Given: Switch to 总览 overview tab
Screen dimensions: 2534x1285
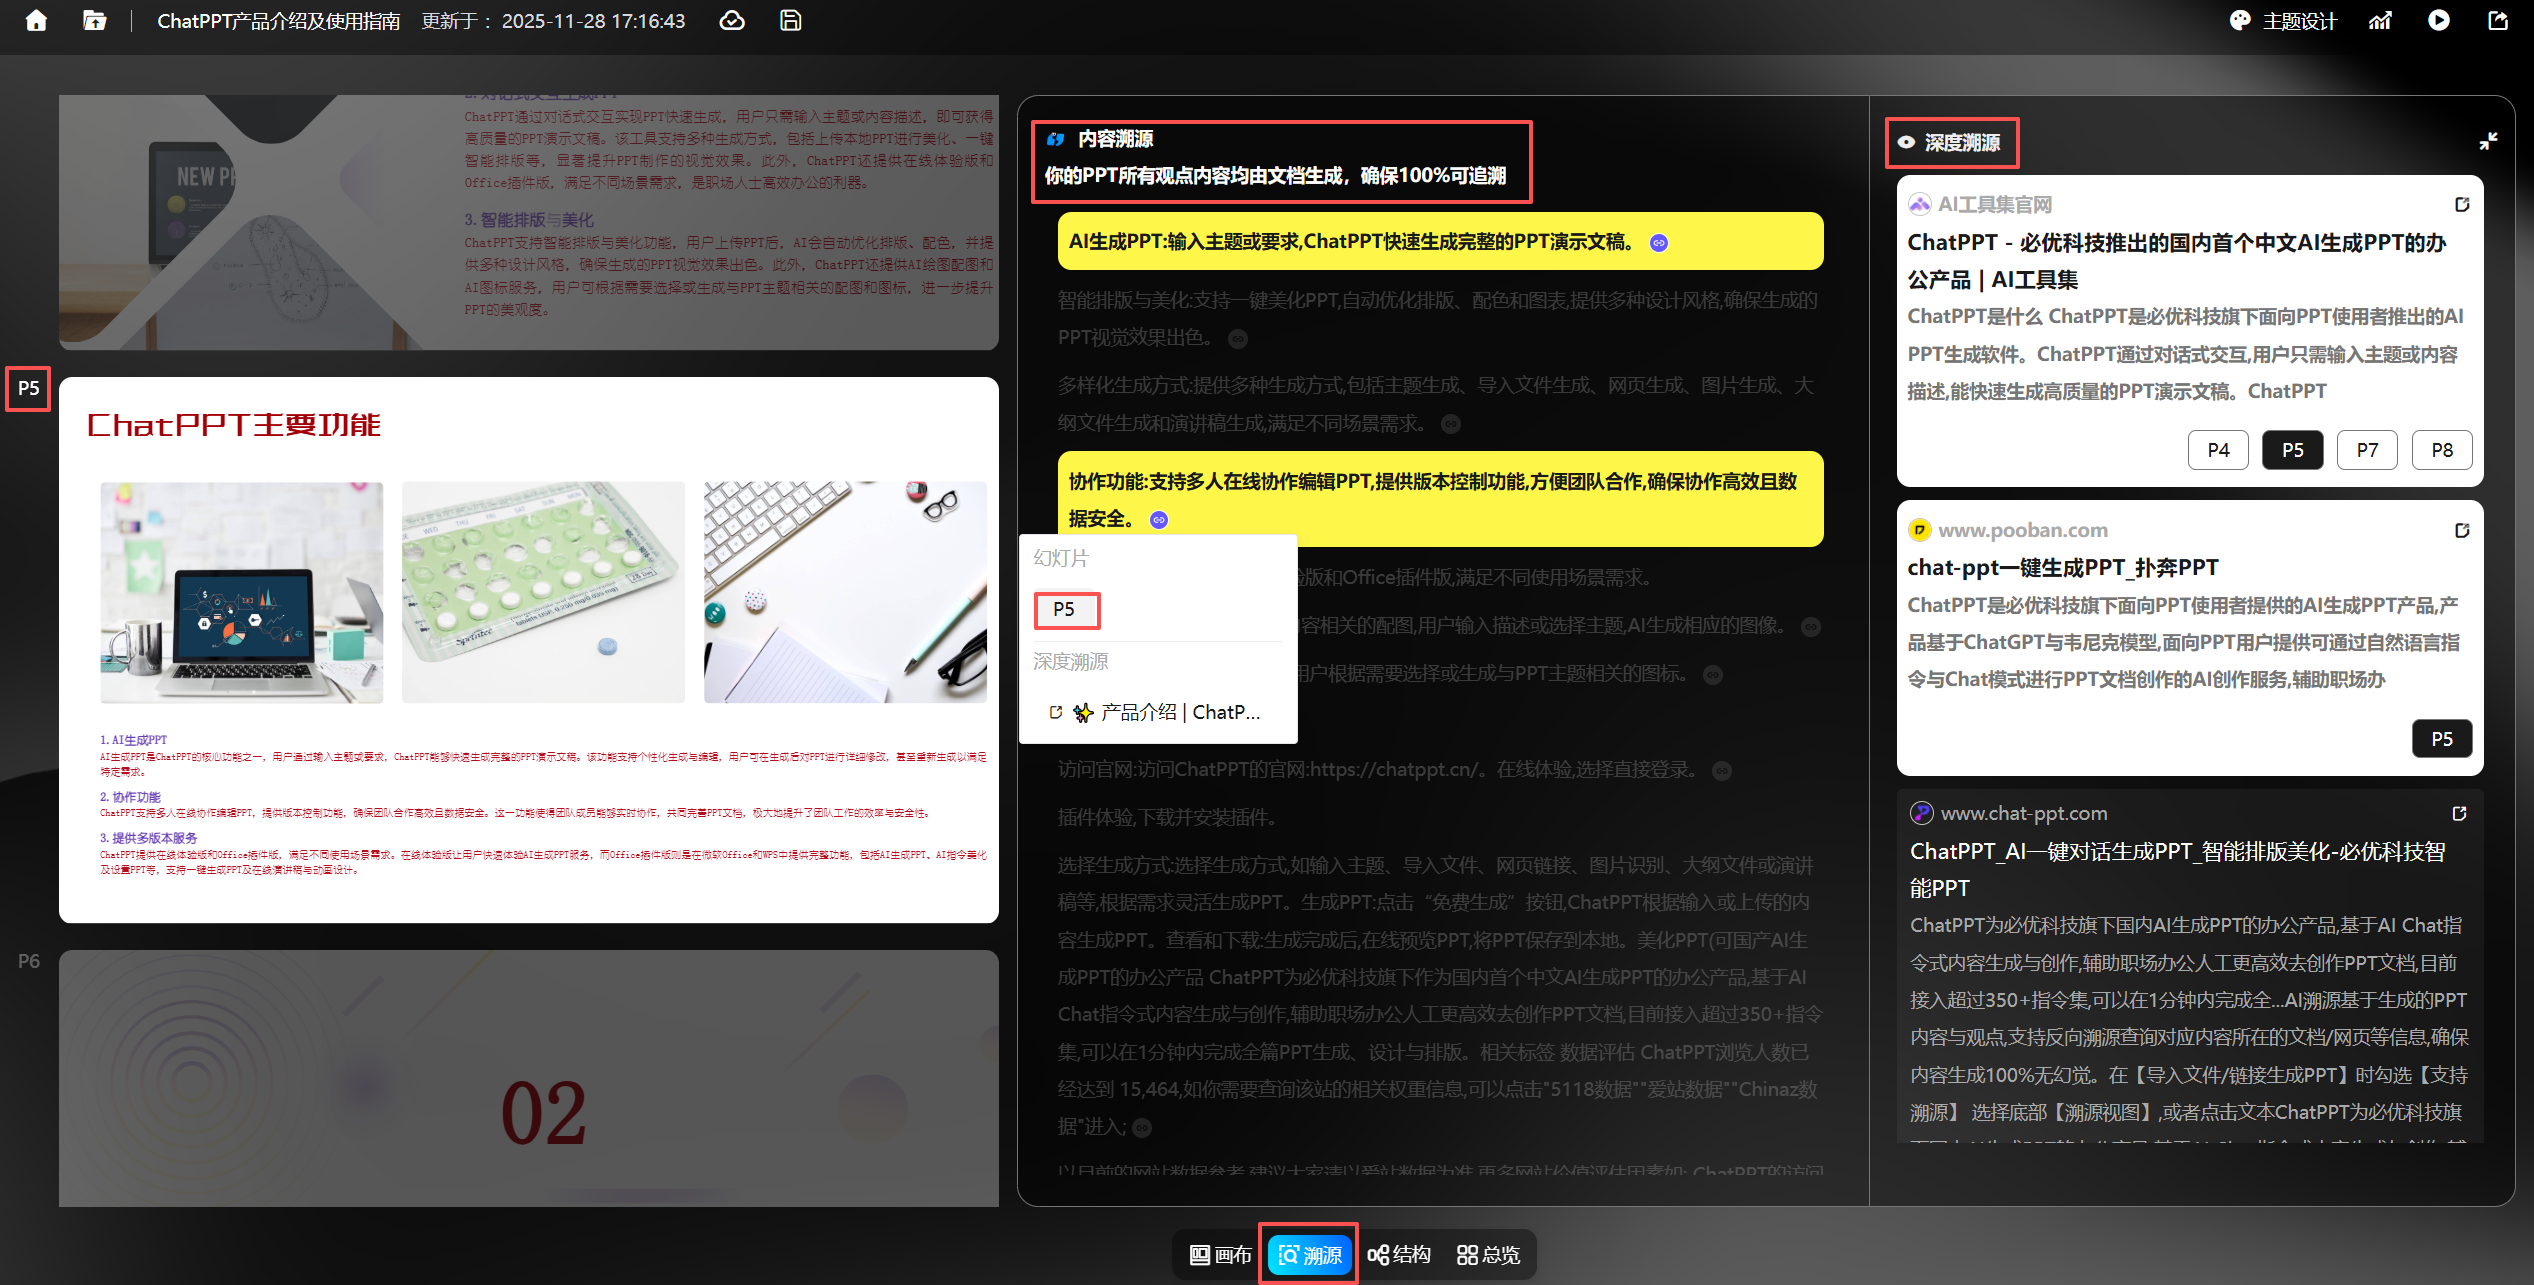Looking at the screenshot, I should [x=1488, y=1255].
